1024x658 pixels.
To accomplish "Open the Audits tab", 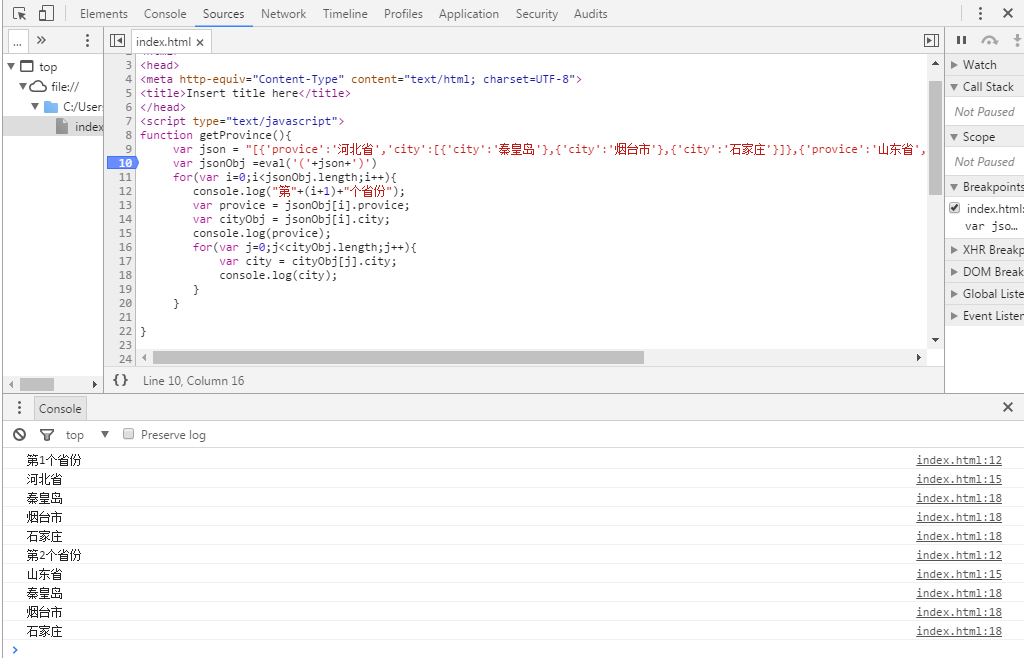I will click(590, 14).
